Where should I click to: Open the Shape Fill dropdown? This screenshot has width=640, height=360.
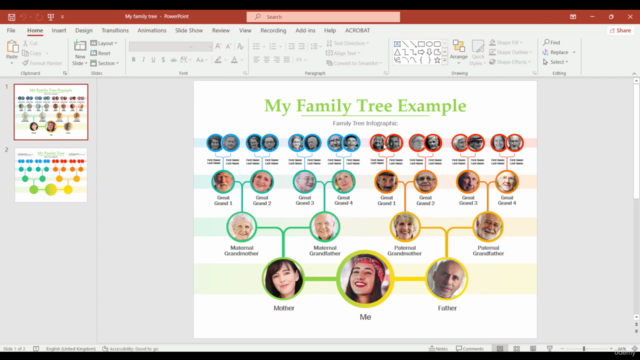(x=506, y=42)
